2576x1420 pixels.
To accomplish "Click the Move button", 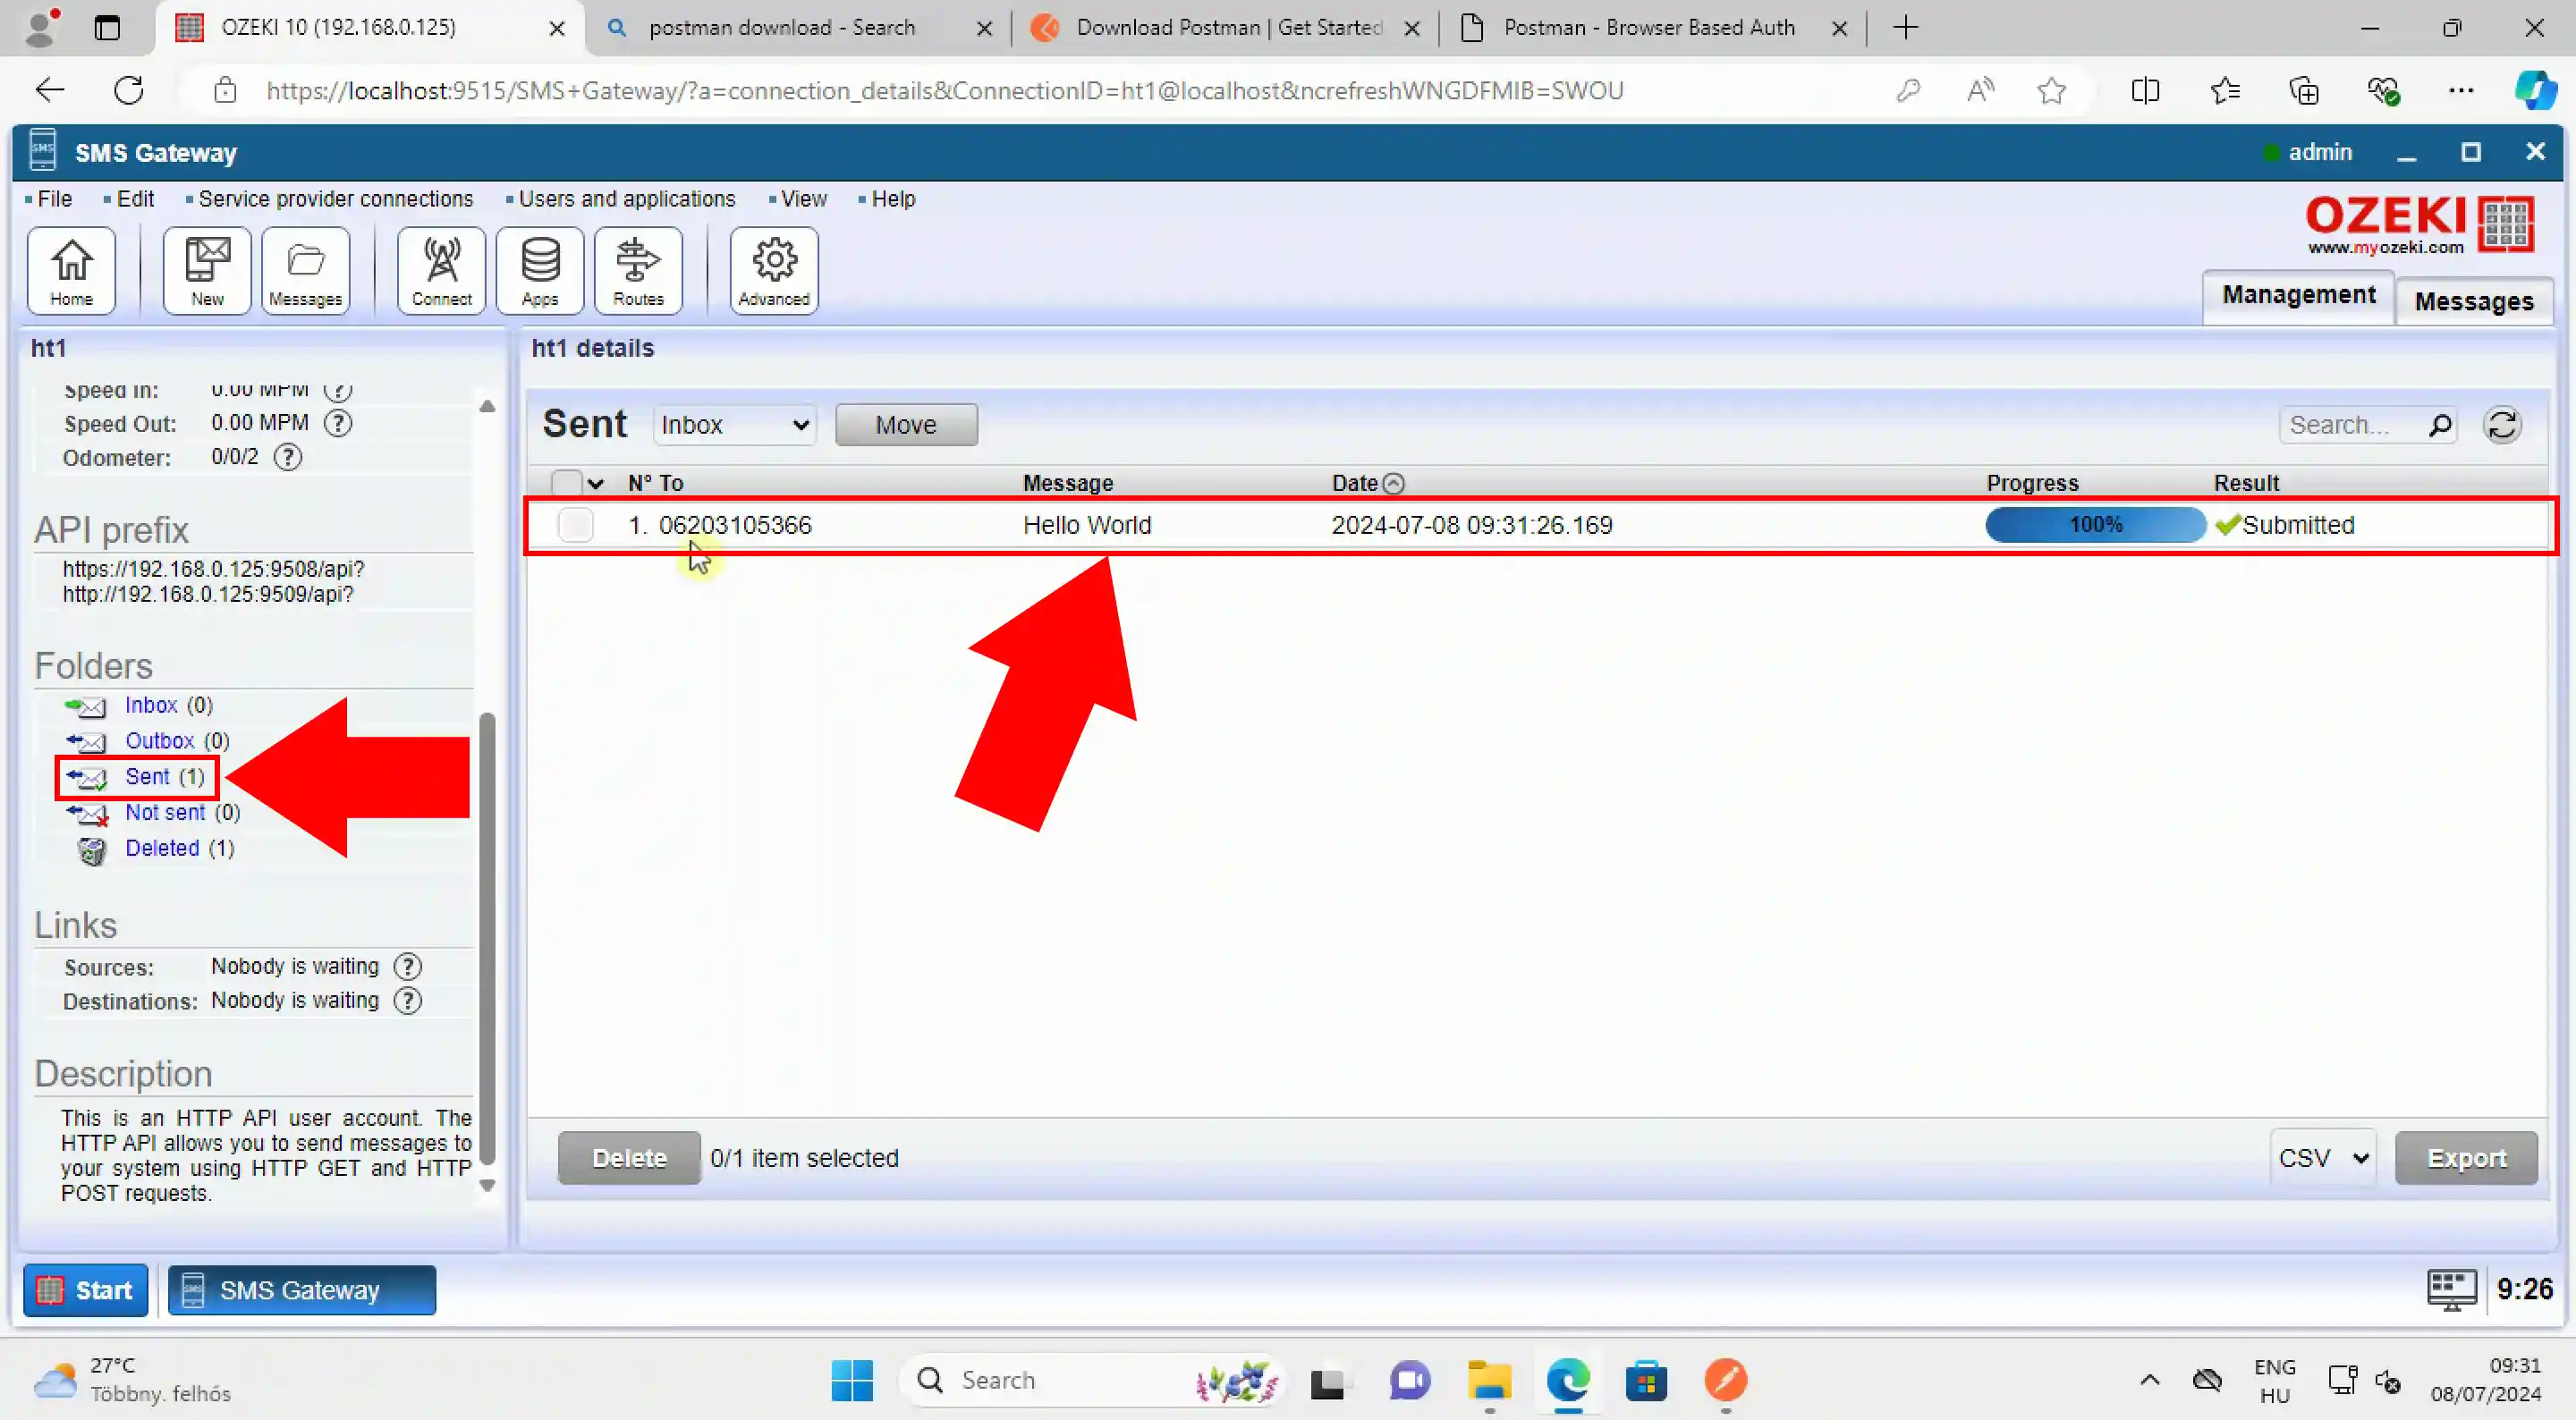I will coord(906,425).
